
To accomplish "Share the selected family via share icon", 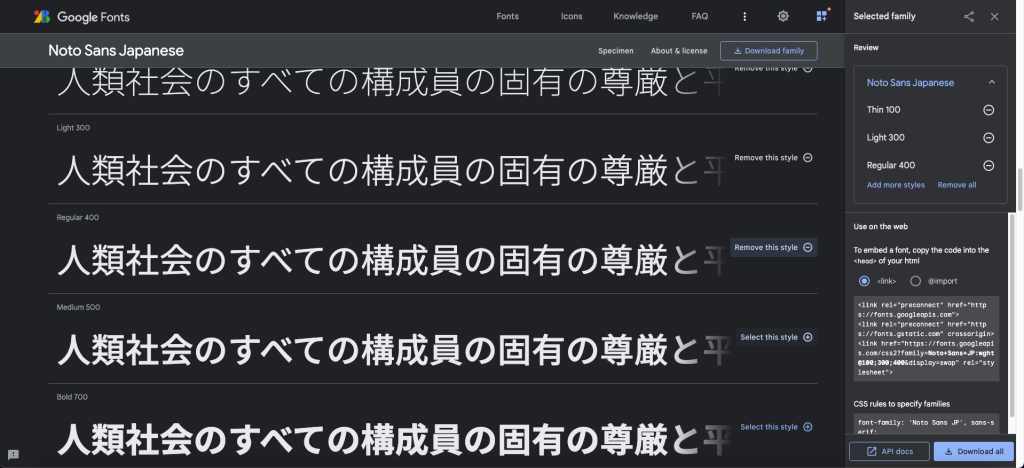I will (x=969, y=16).
